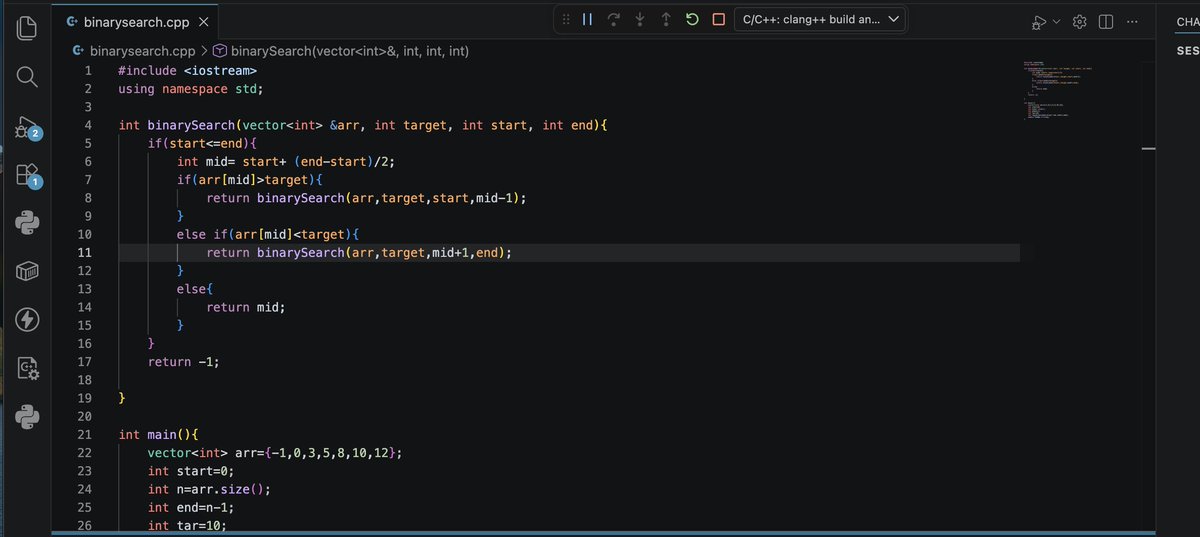Click line number 11 in the gutter

85,253
